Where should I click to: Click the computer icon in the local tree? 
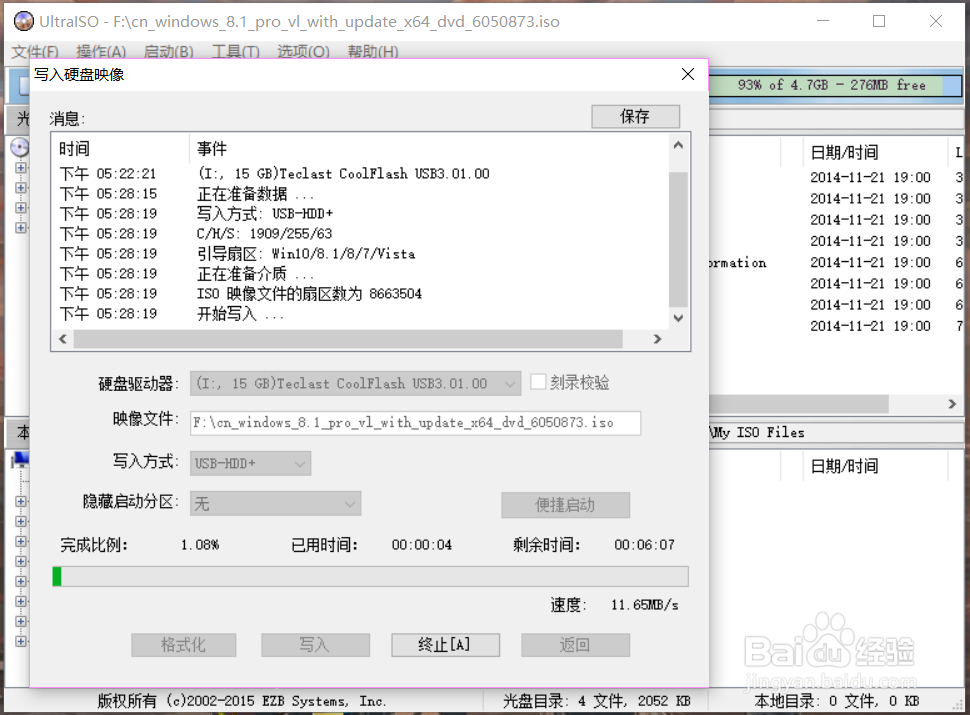pyautogui.click(x=21, y=460)
